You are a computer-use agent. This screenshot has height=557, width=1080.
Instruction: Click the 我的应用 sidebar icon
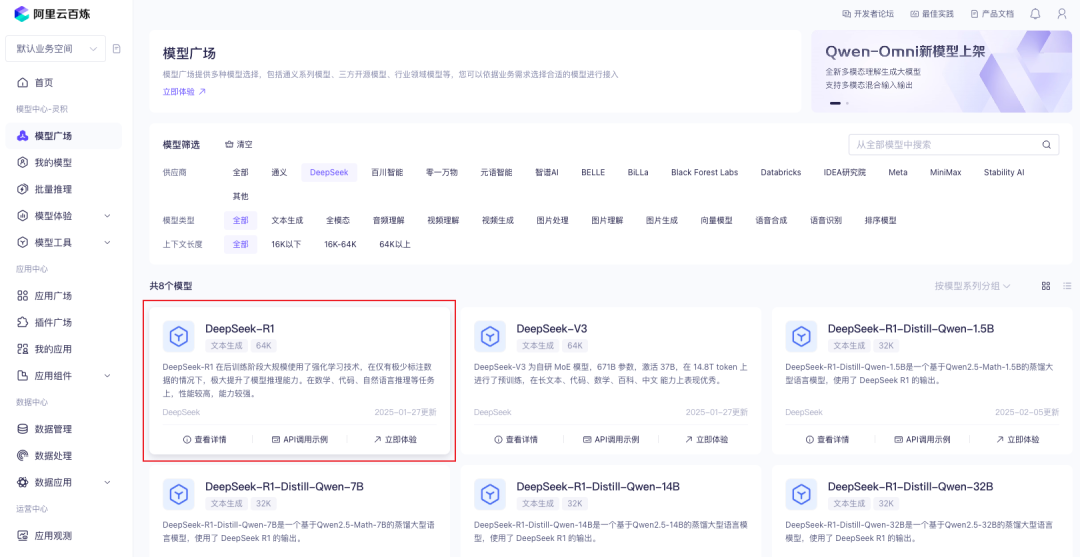22,349
